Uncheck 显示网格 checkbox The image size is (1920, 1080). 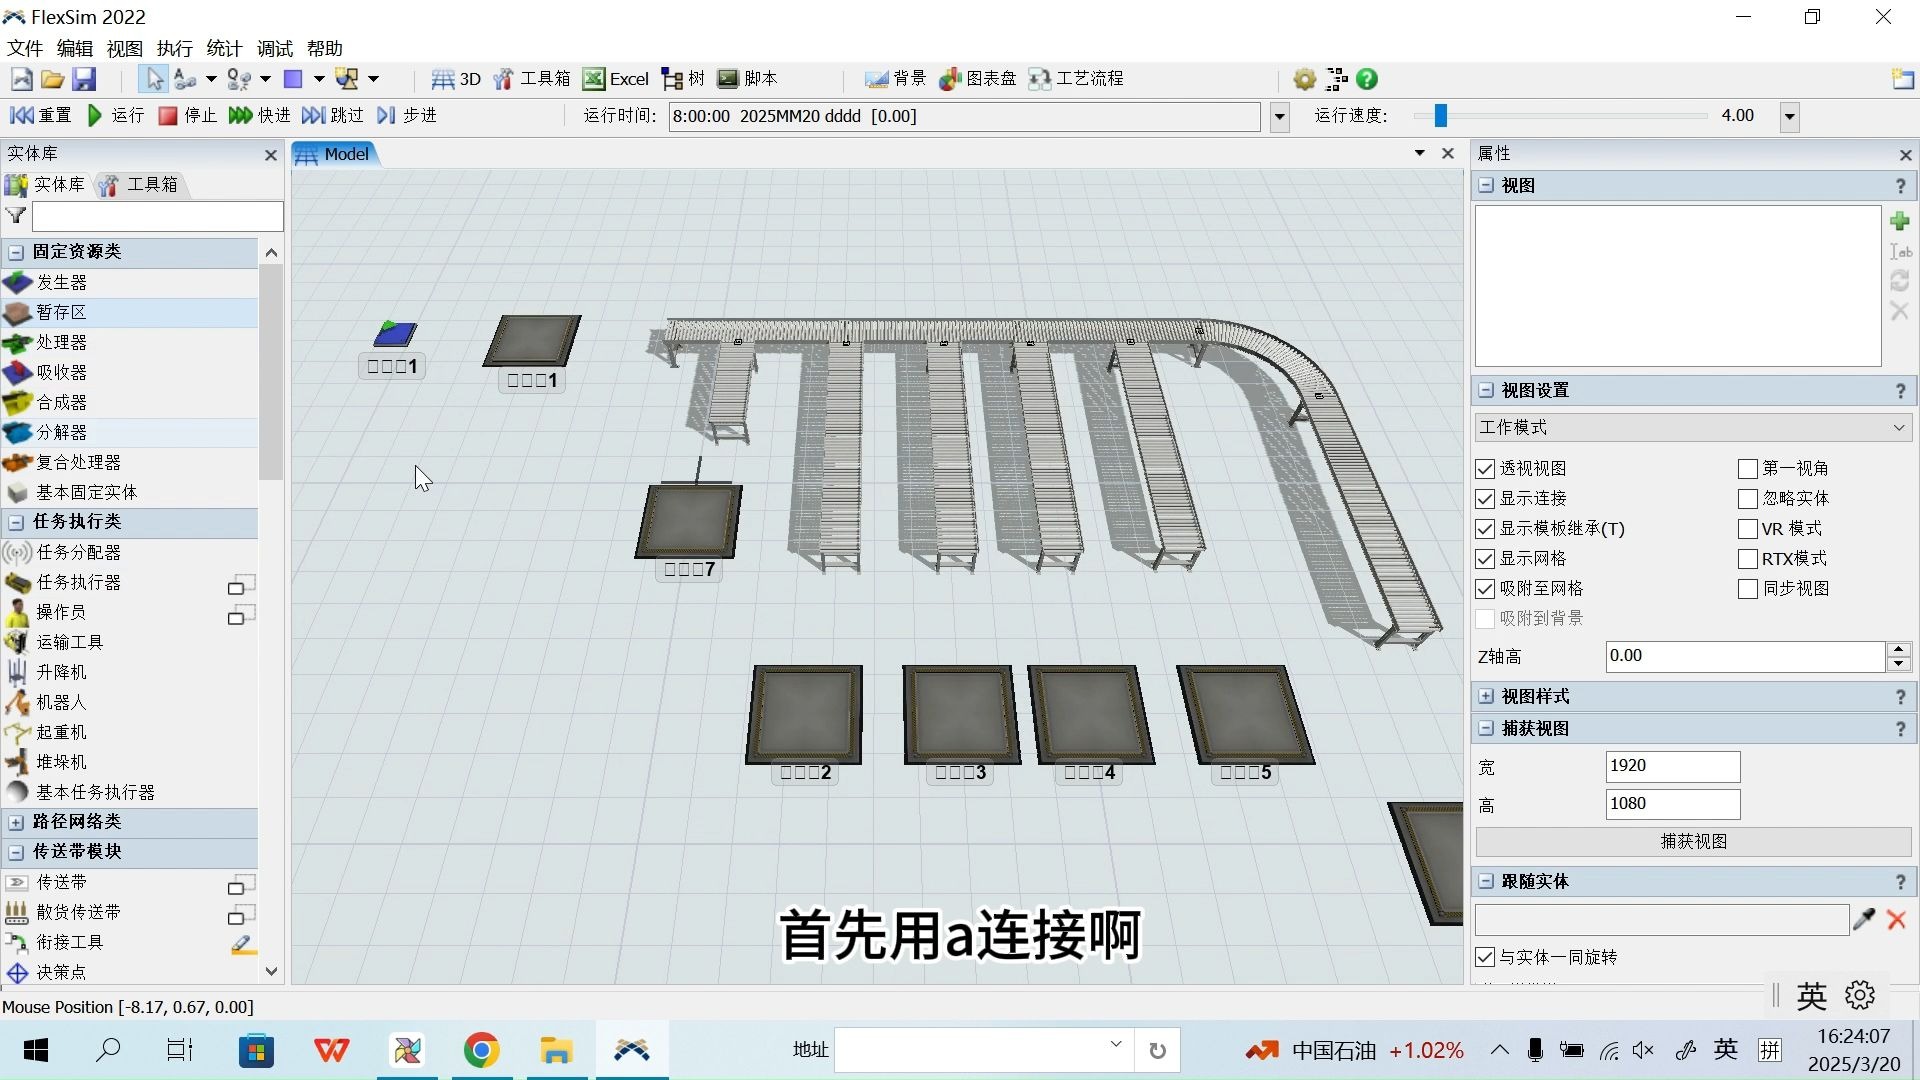click(1485, 559)
